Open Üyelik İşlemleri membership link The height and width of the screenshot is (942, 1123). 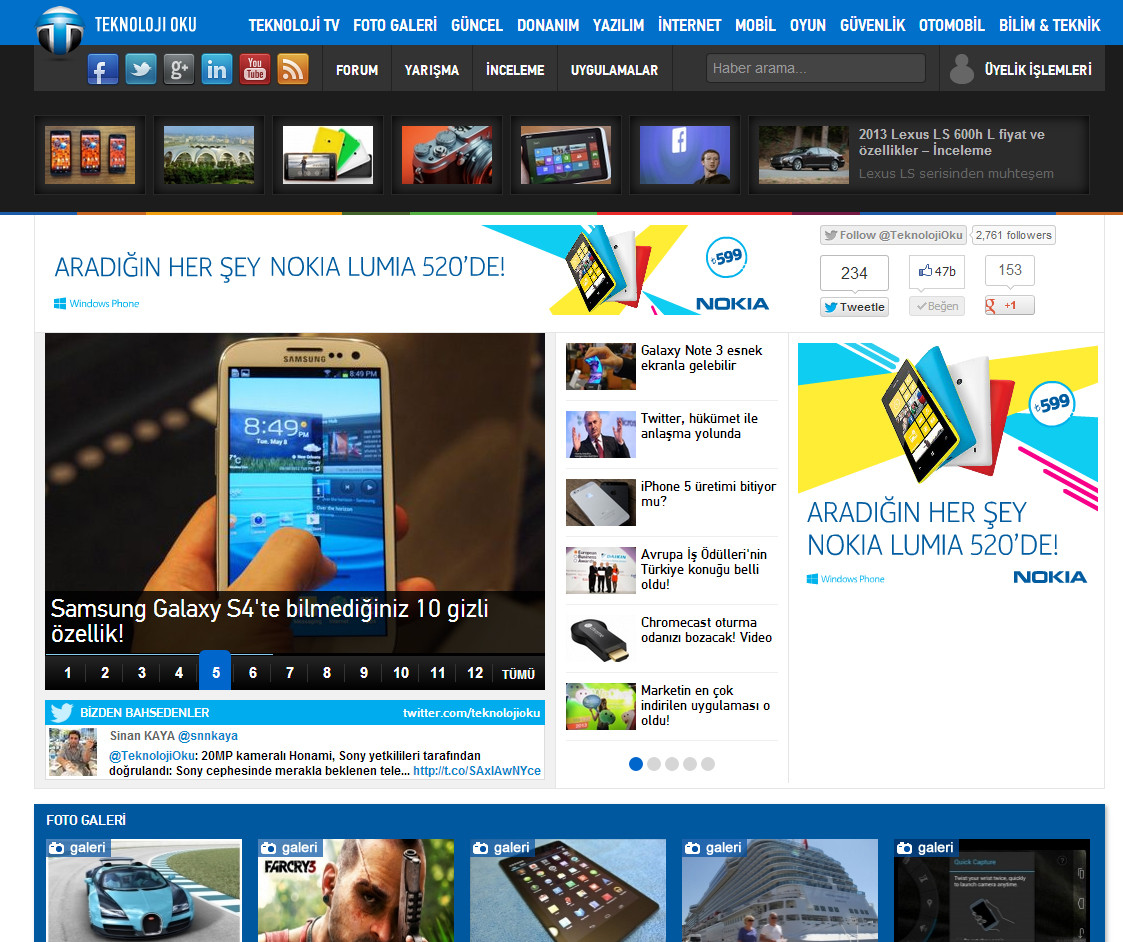(x=1038, y=69)
